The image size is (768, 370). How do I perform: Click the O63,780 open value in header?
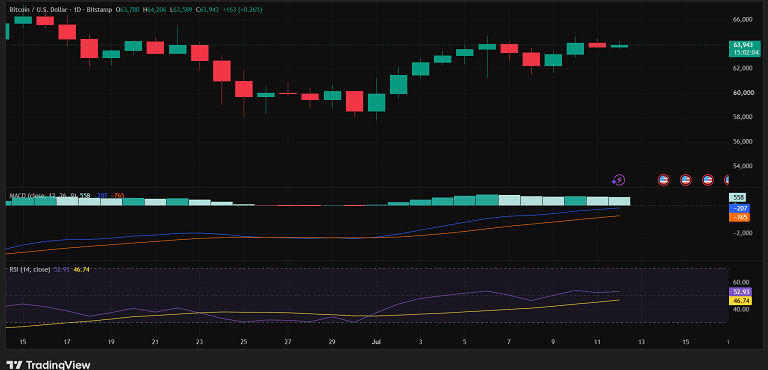click(126, 9)
